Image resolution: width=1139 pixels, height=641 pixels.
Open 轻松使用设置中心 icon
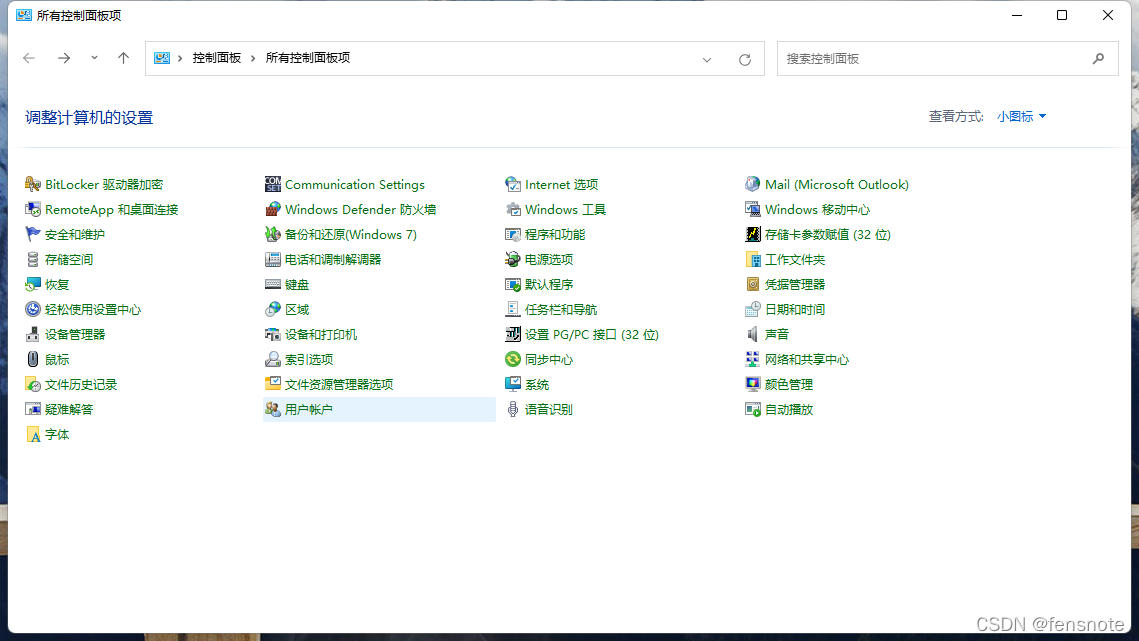tap(33, 310)
